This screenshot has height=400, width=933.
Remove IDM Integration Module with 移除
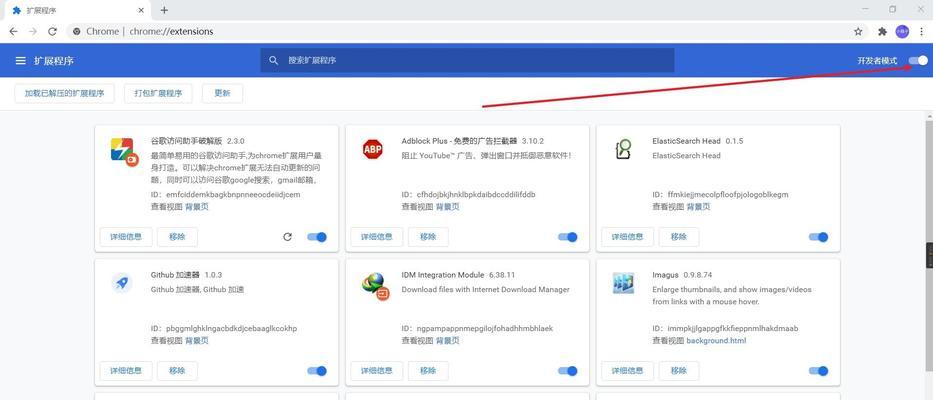(428, 371)
